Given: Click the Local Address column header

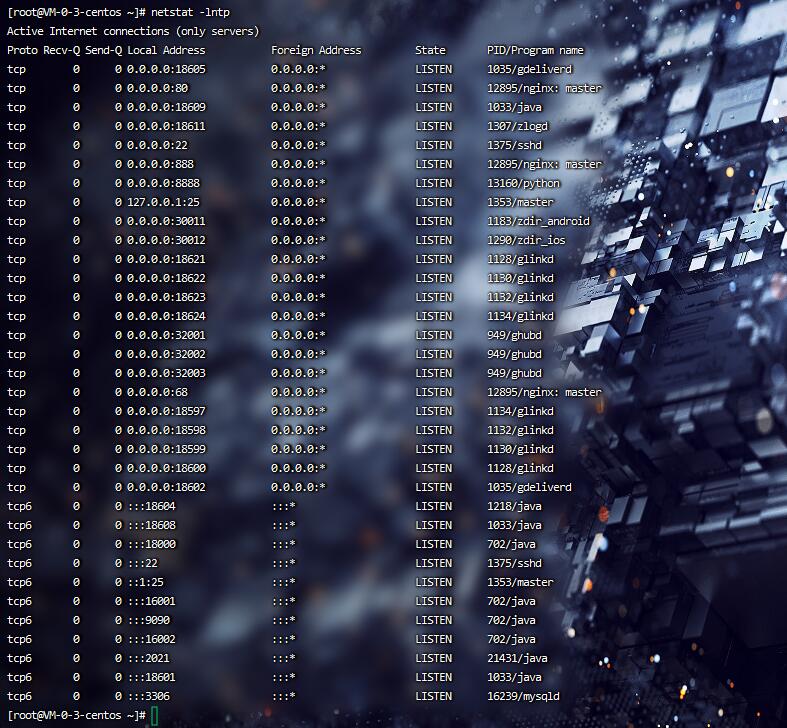Looking at the screenshot, I should coord(166,50).
